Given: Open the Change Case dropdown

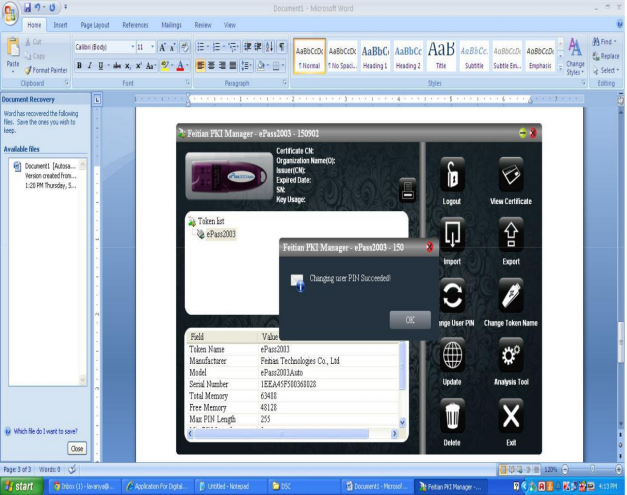Looking at the screenshot, I should coord(151,66).
